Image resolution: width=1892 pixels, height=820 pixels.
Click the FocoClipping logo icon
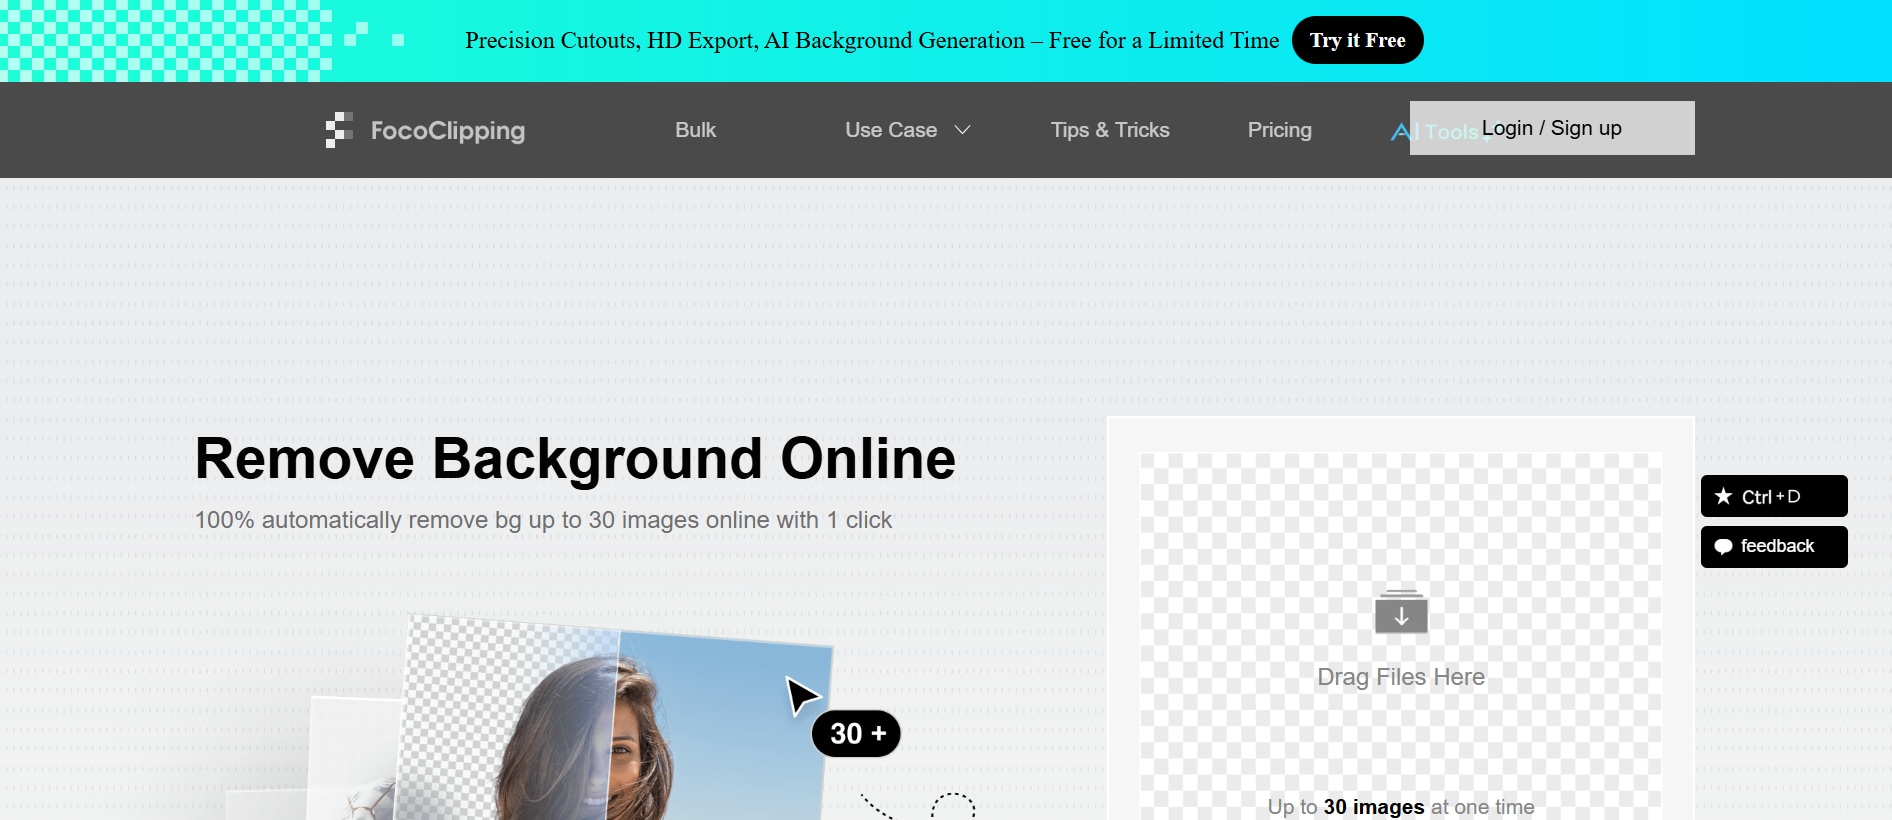(x=339, y=130)
